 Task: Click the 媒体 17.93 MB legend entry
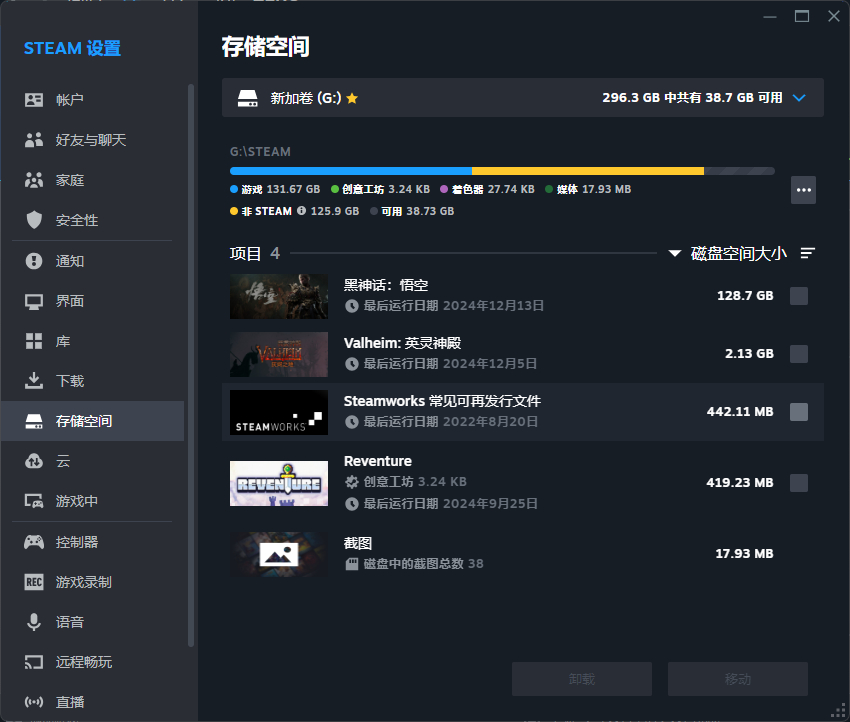(x=588, y=189)
